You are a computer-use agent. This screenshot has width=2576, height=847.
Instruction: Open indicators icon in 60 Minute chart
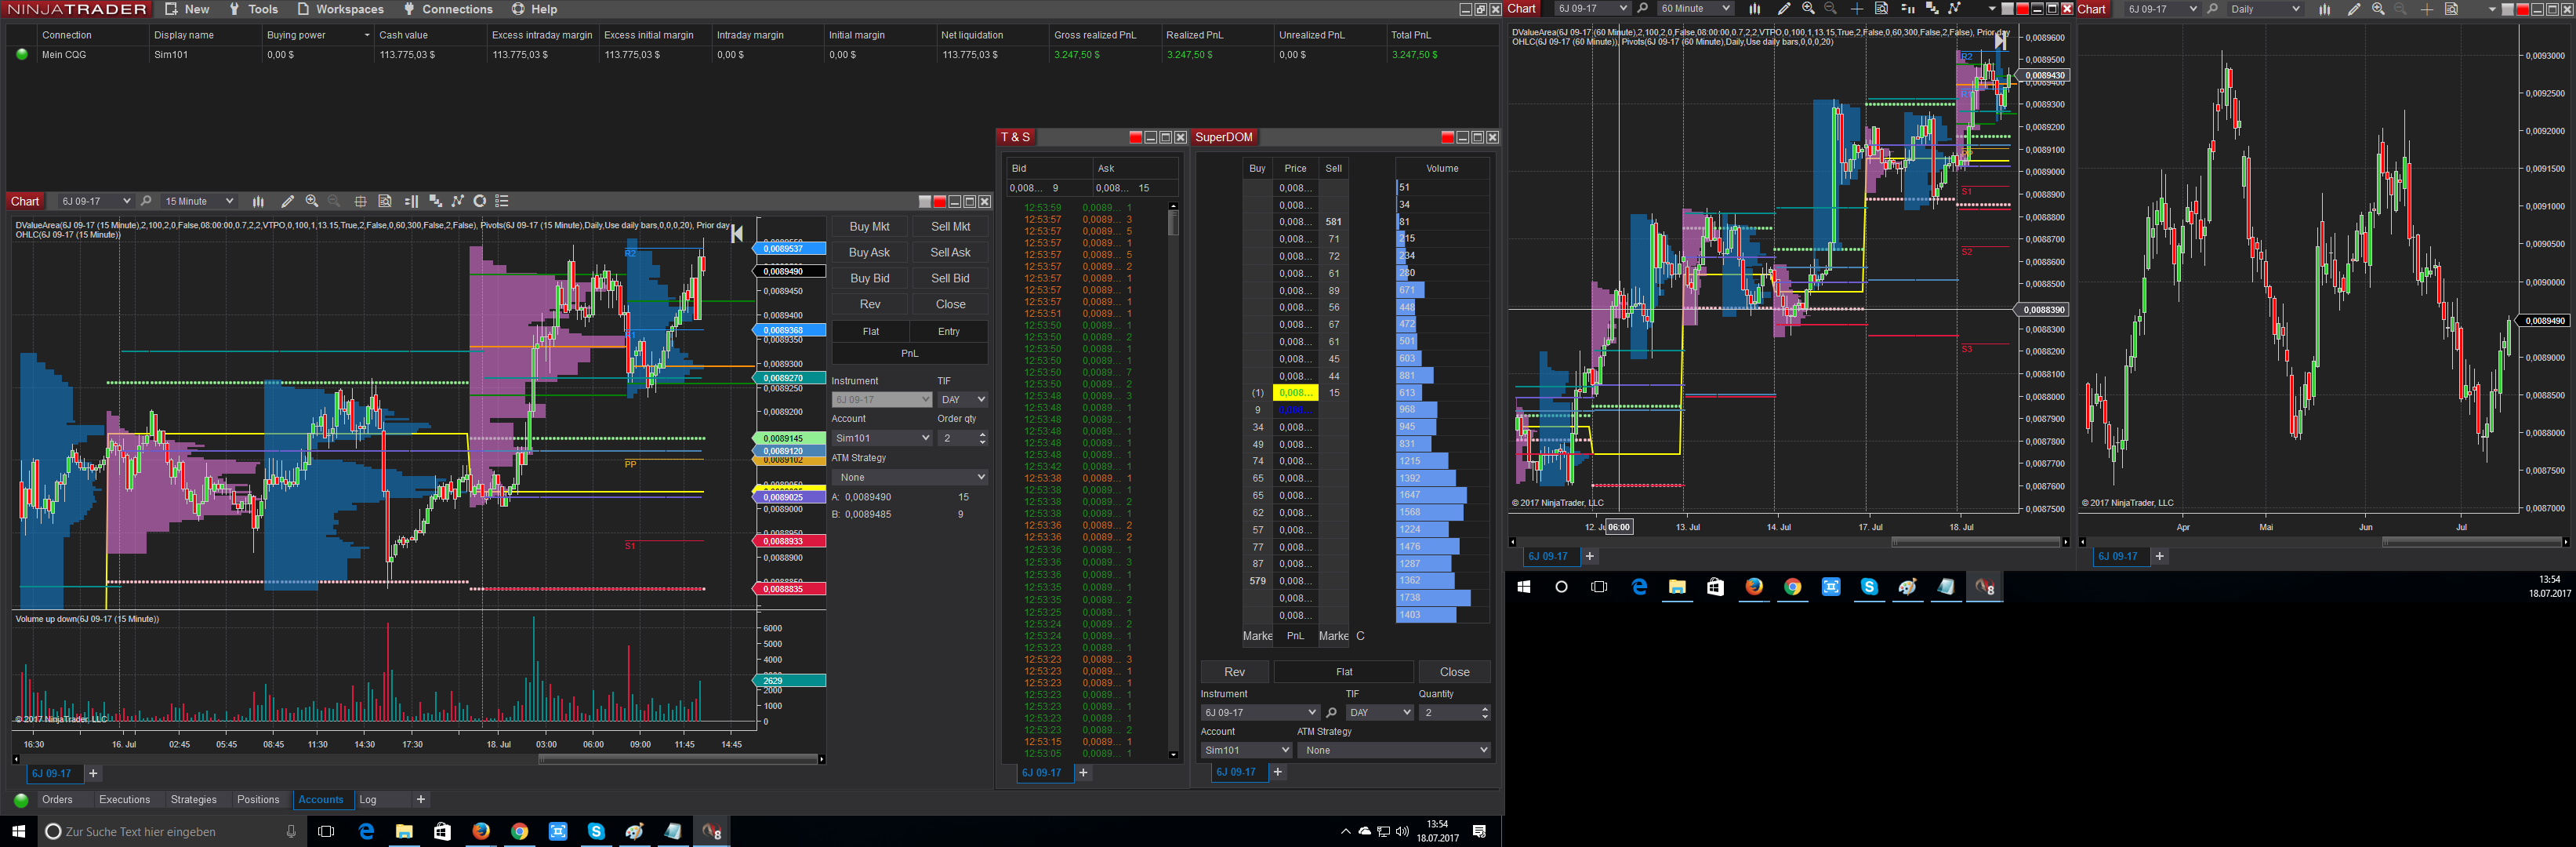point(1954,9)
